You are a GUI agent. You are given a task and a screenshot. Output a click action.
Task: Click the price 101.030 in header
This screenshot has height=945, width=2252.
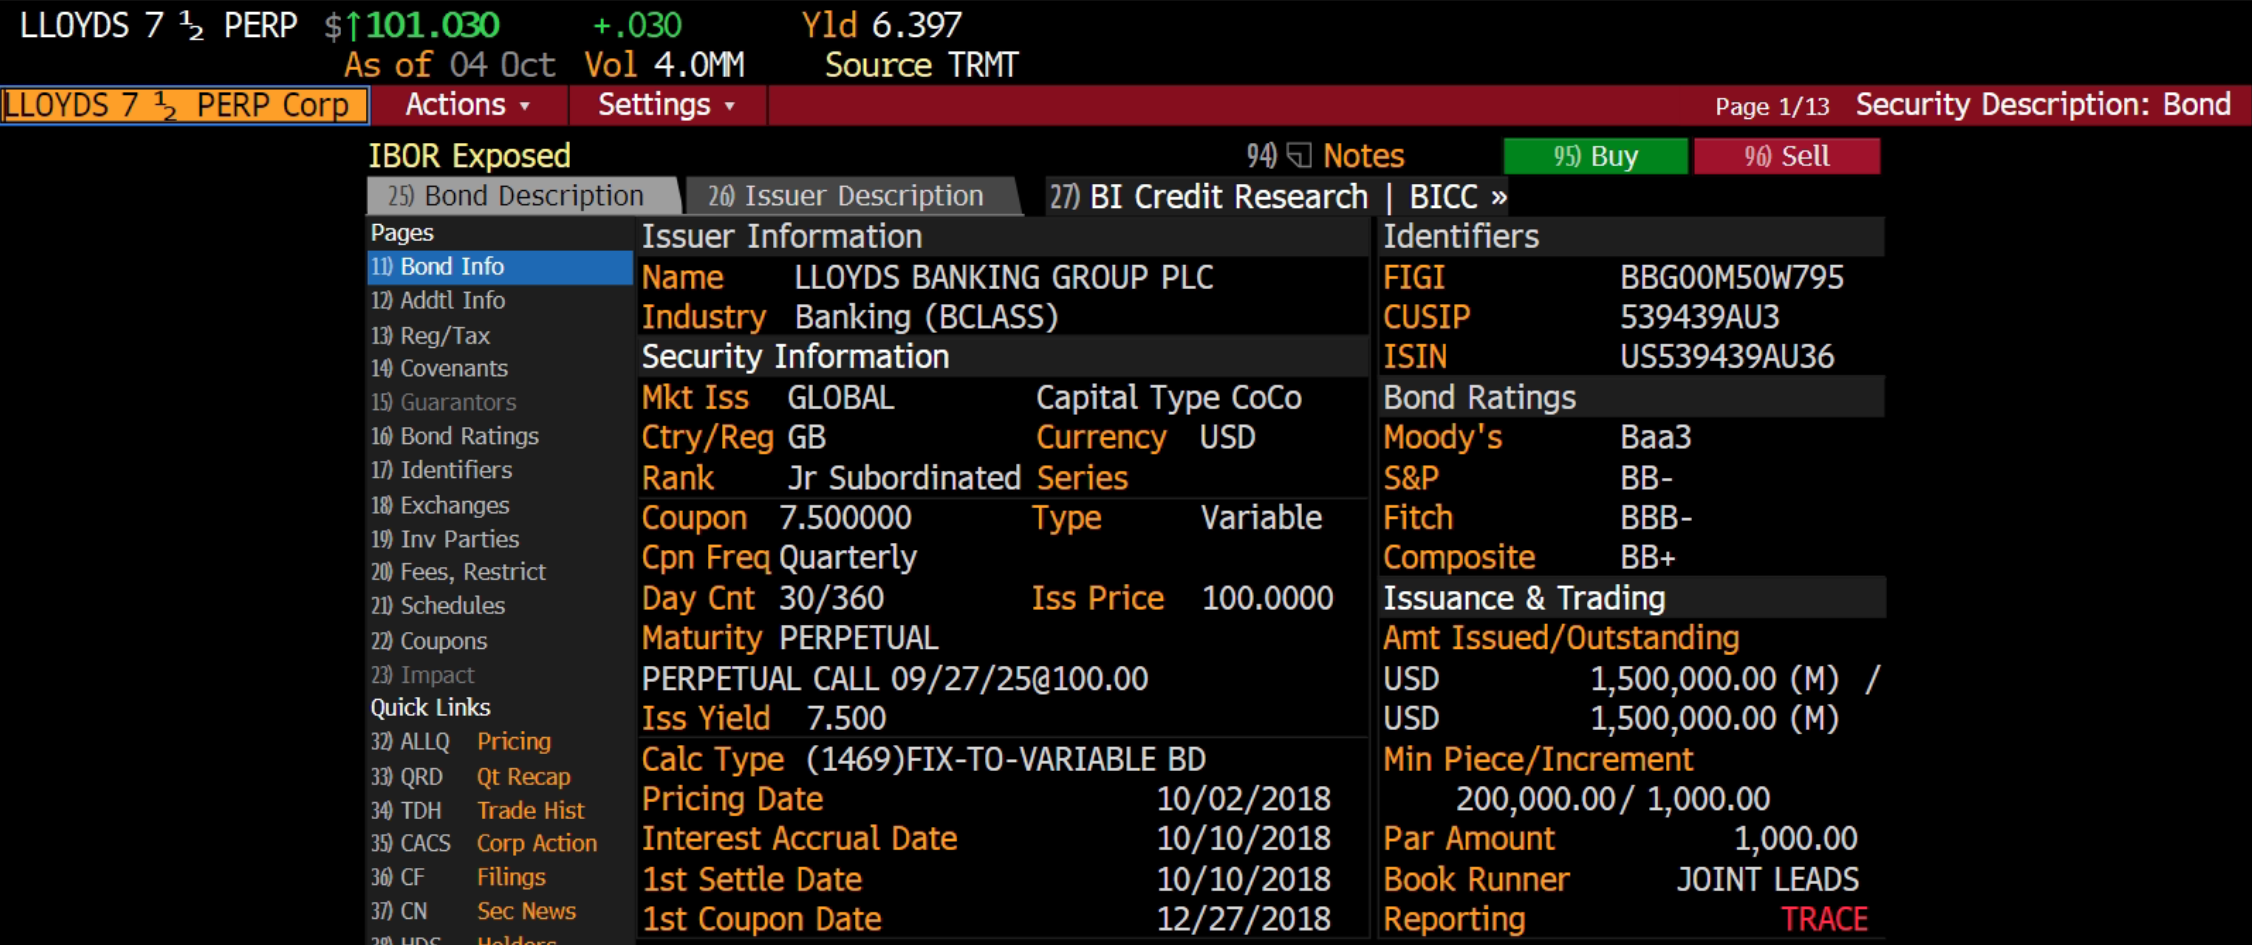[433, 25]
